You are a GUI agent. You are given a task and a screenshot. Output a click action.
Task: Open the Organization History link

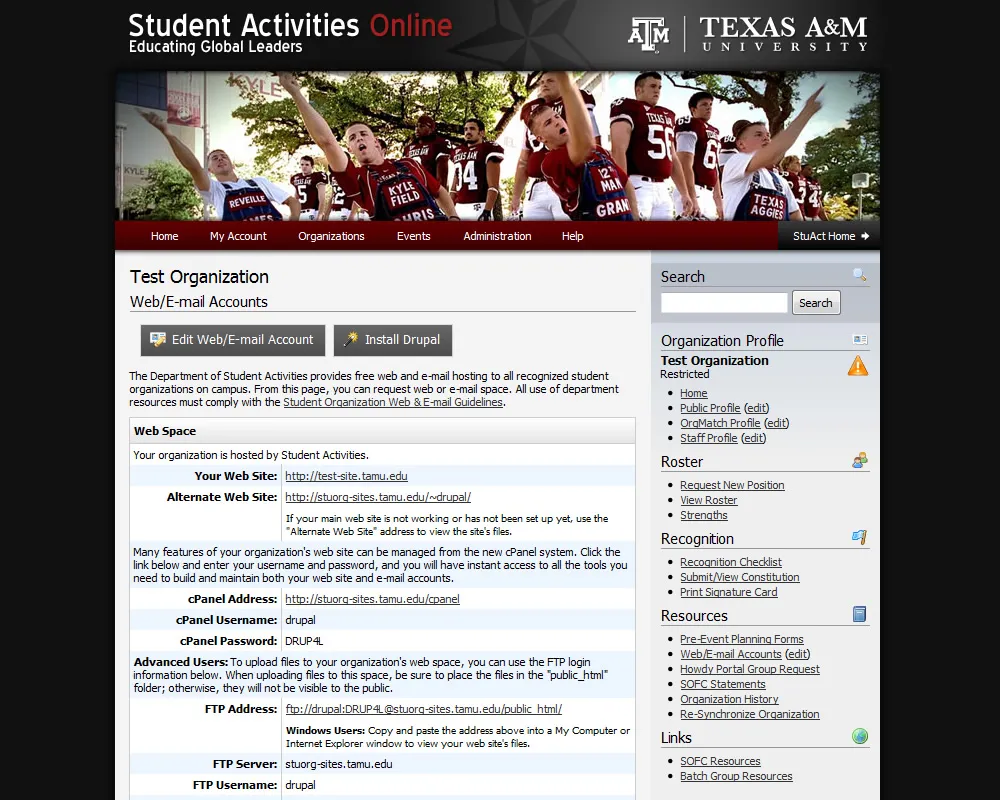730,699
